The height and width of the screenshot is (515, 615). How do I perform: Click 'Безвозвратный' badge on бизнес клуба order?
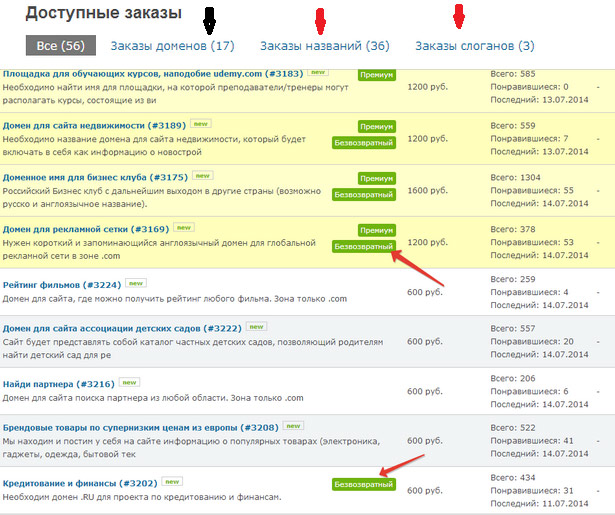click(363, 194)
